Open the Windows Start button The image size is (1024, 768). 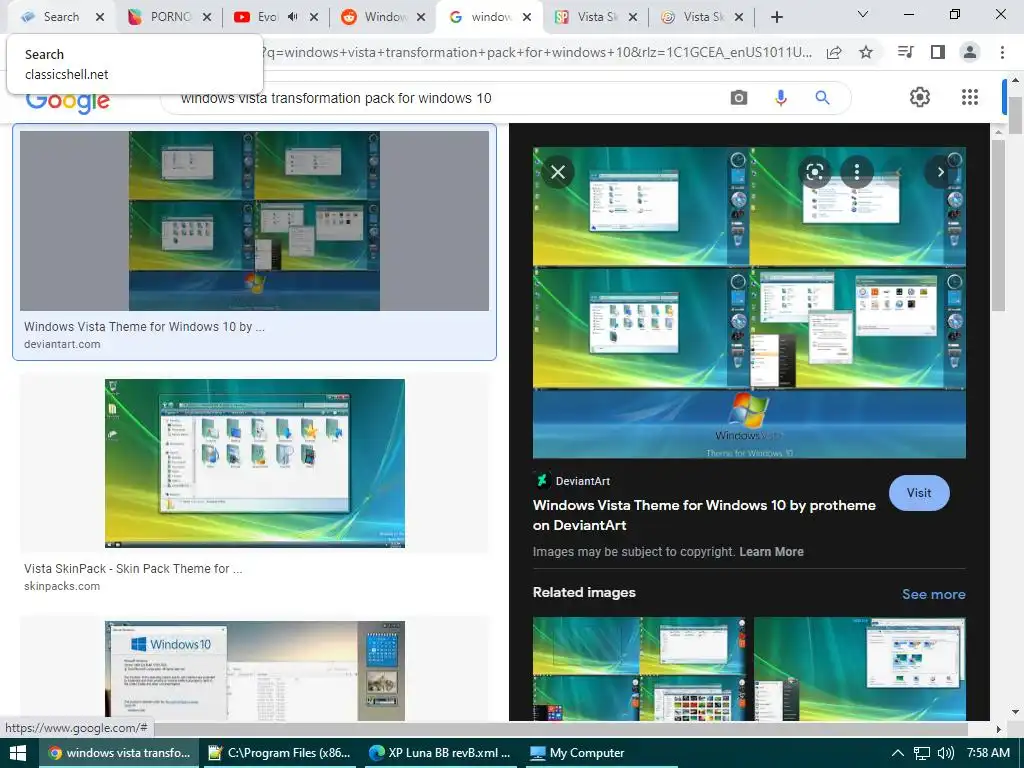click(18, 753)
